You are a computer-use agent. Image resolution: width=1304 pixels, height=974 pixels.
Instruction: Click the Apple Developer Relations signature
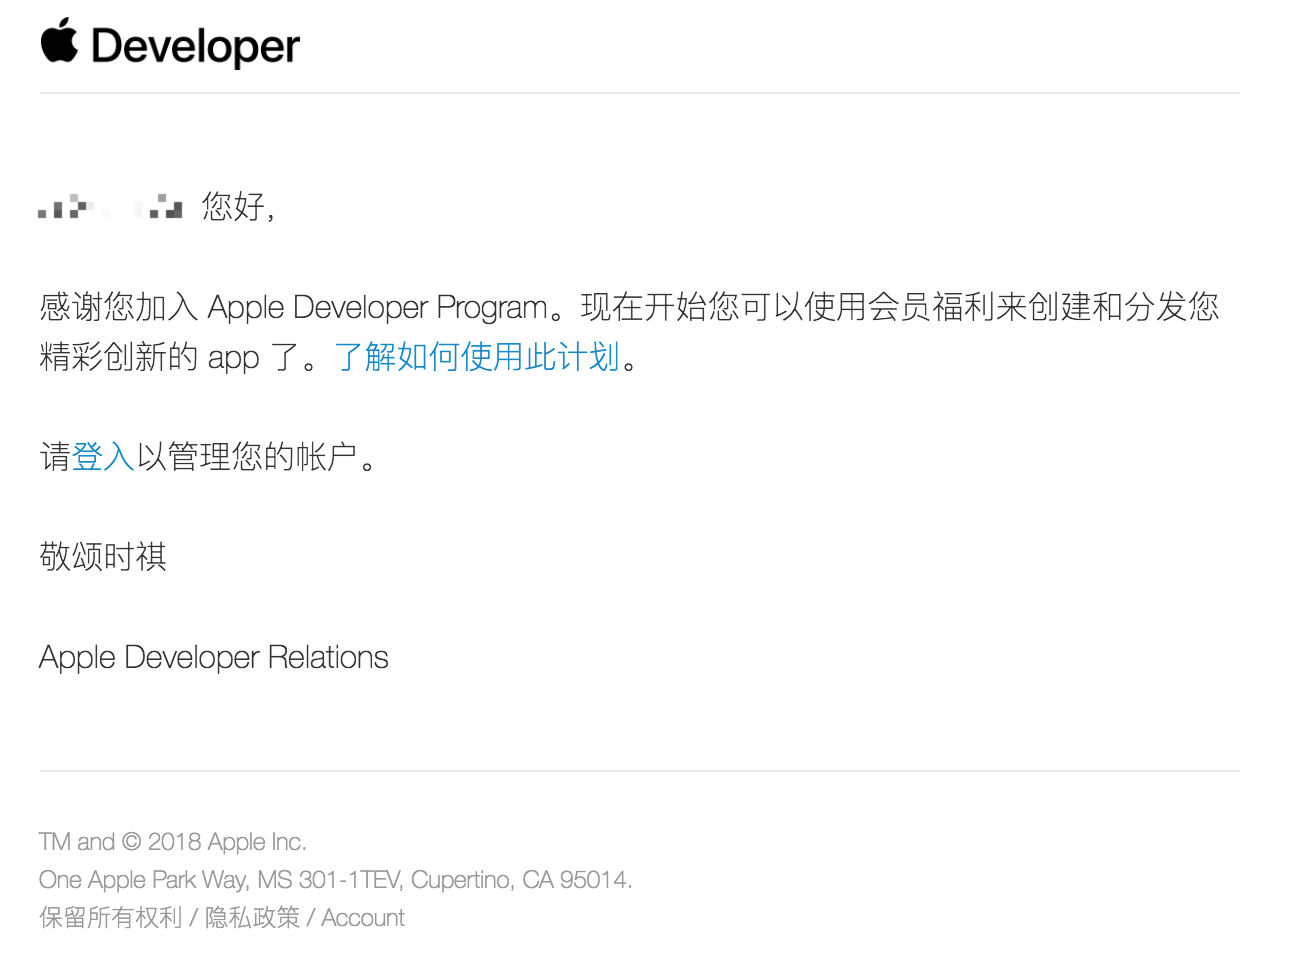pyautogui.click(x=214, y=657)
